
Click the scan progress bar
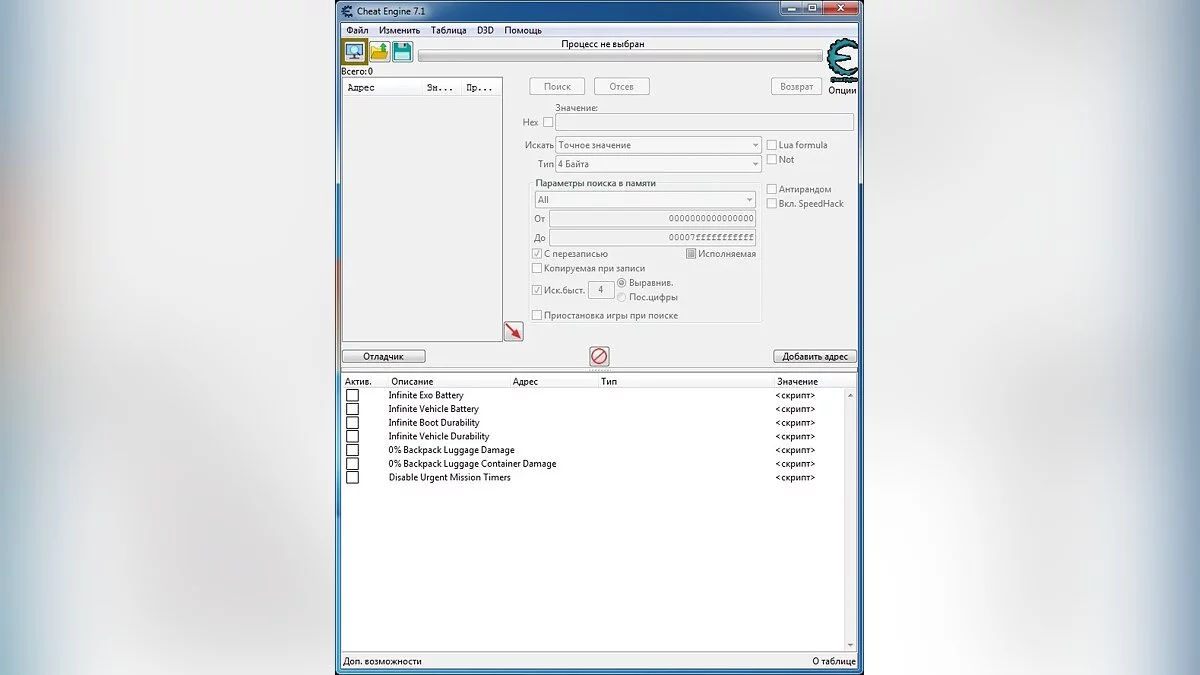(620, 57)
